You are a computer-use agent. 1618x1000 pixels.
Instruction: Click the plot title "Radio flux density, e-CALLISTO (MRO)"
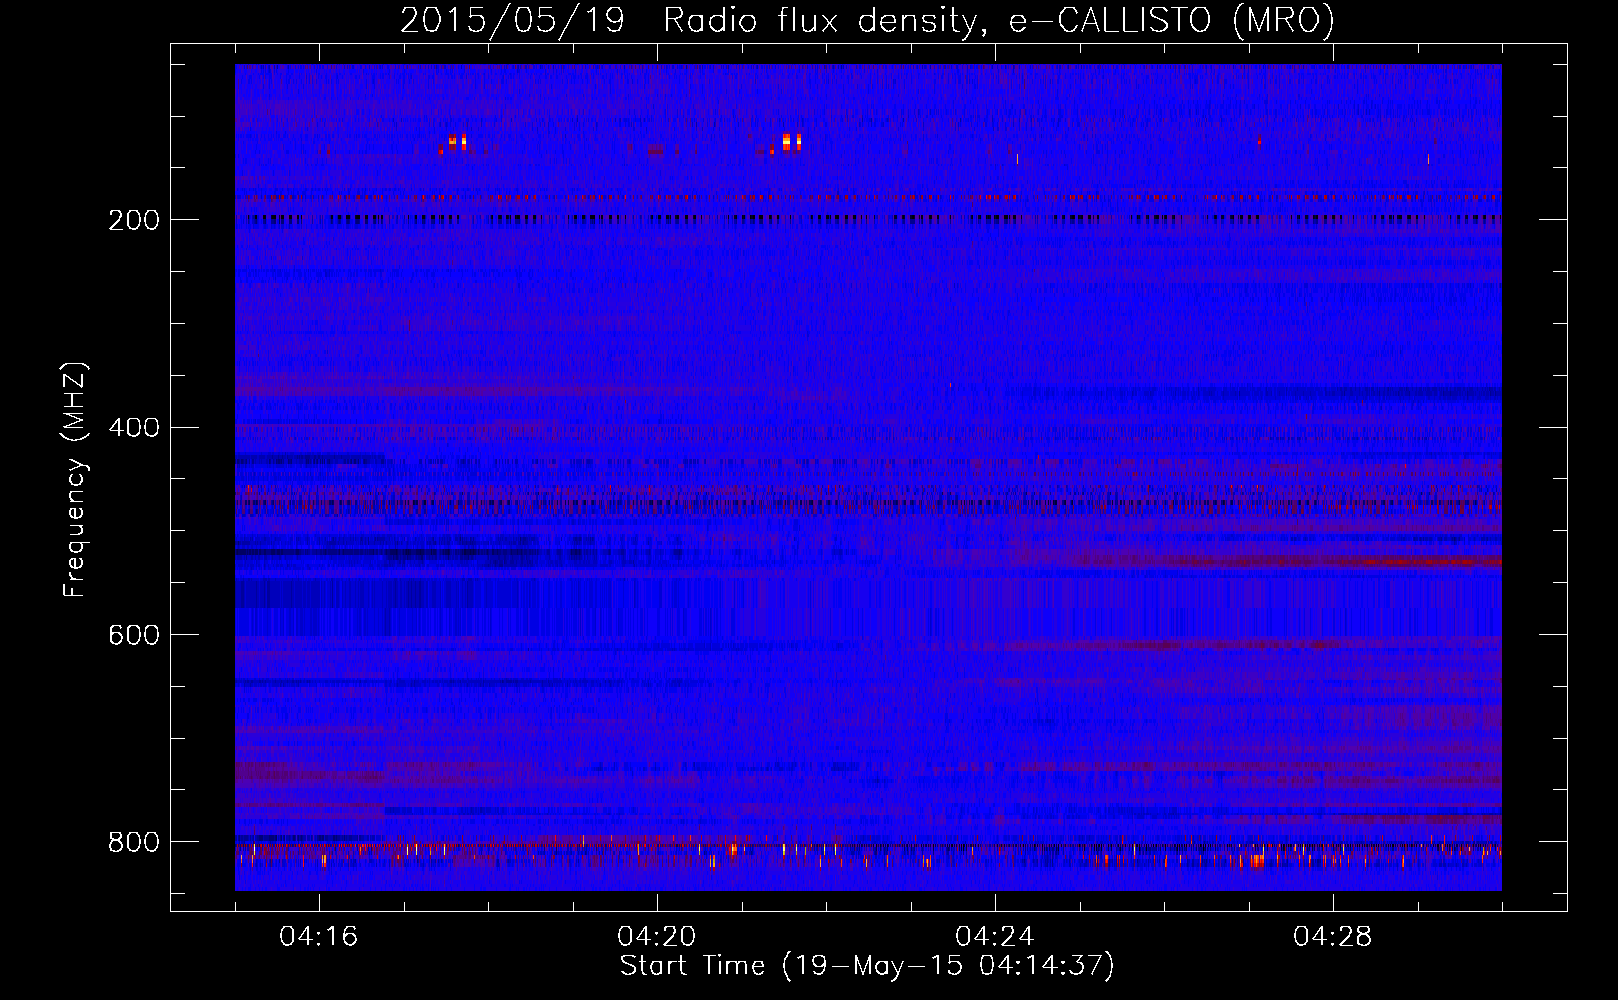[999, 20]
